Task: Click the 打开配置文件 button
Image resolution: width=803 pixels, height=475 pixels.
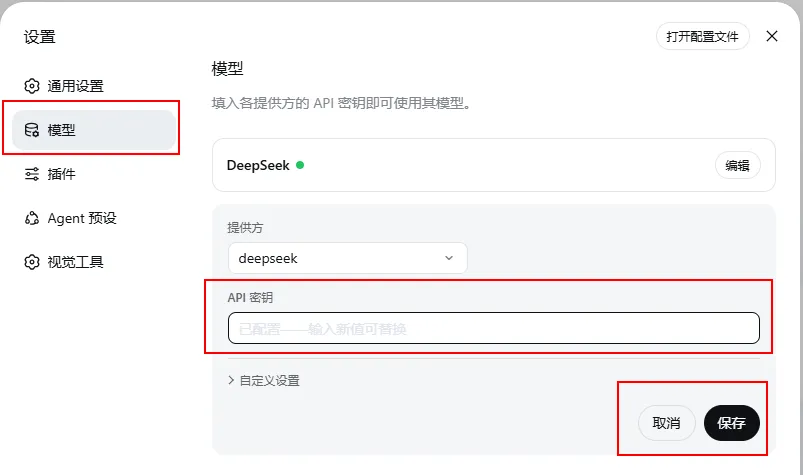Action: point(703,36)
